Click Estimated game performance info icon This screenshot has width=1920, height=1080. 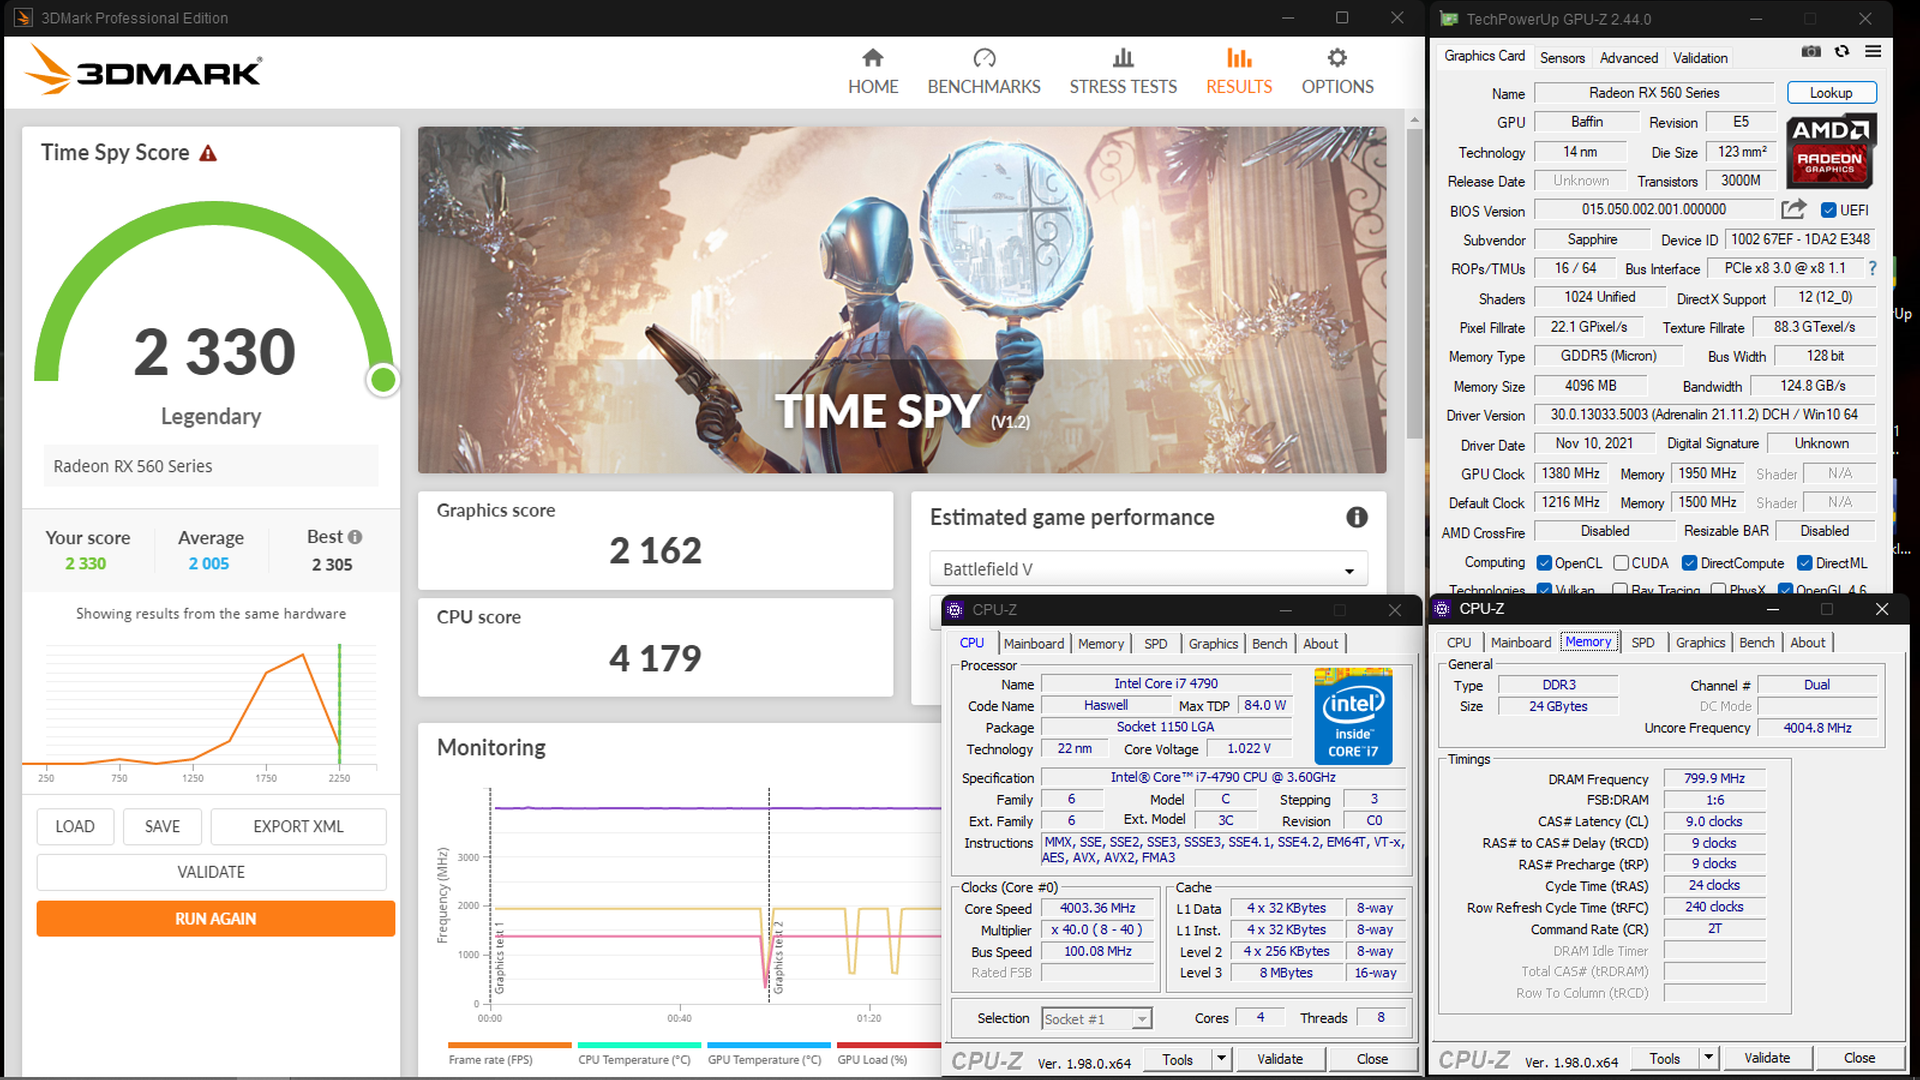[1356, 517]
